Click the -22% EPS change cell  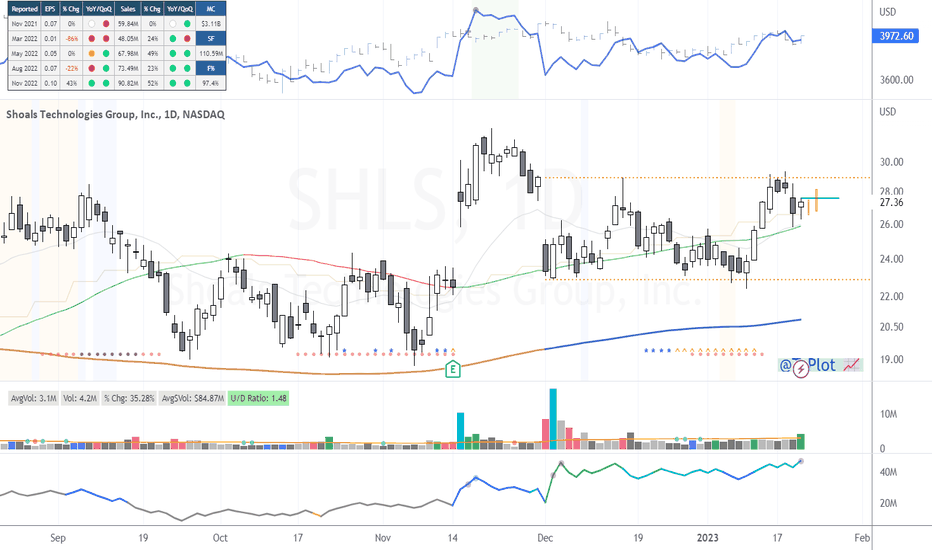[x=71, y=68]
